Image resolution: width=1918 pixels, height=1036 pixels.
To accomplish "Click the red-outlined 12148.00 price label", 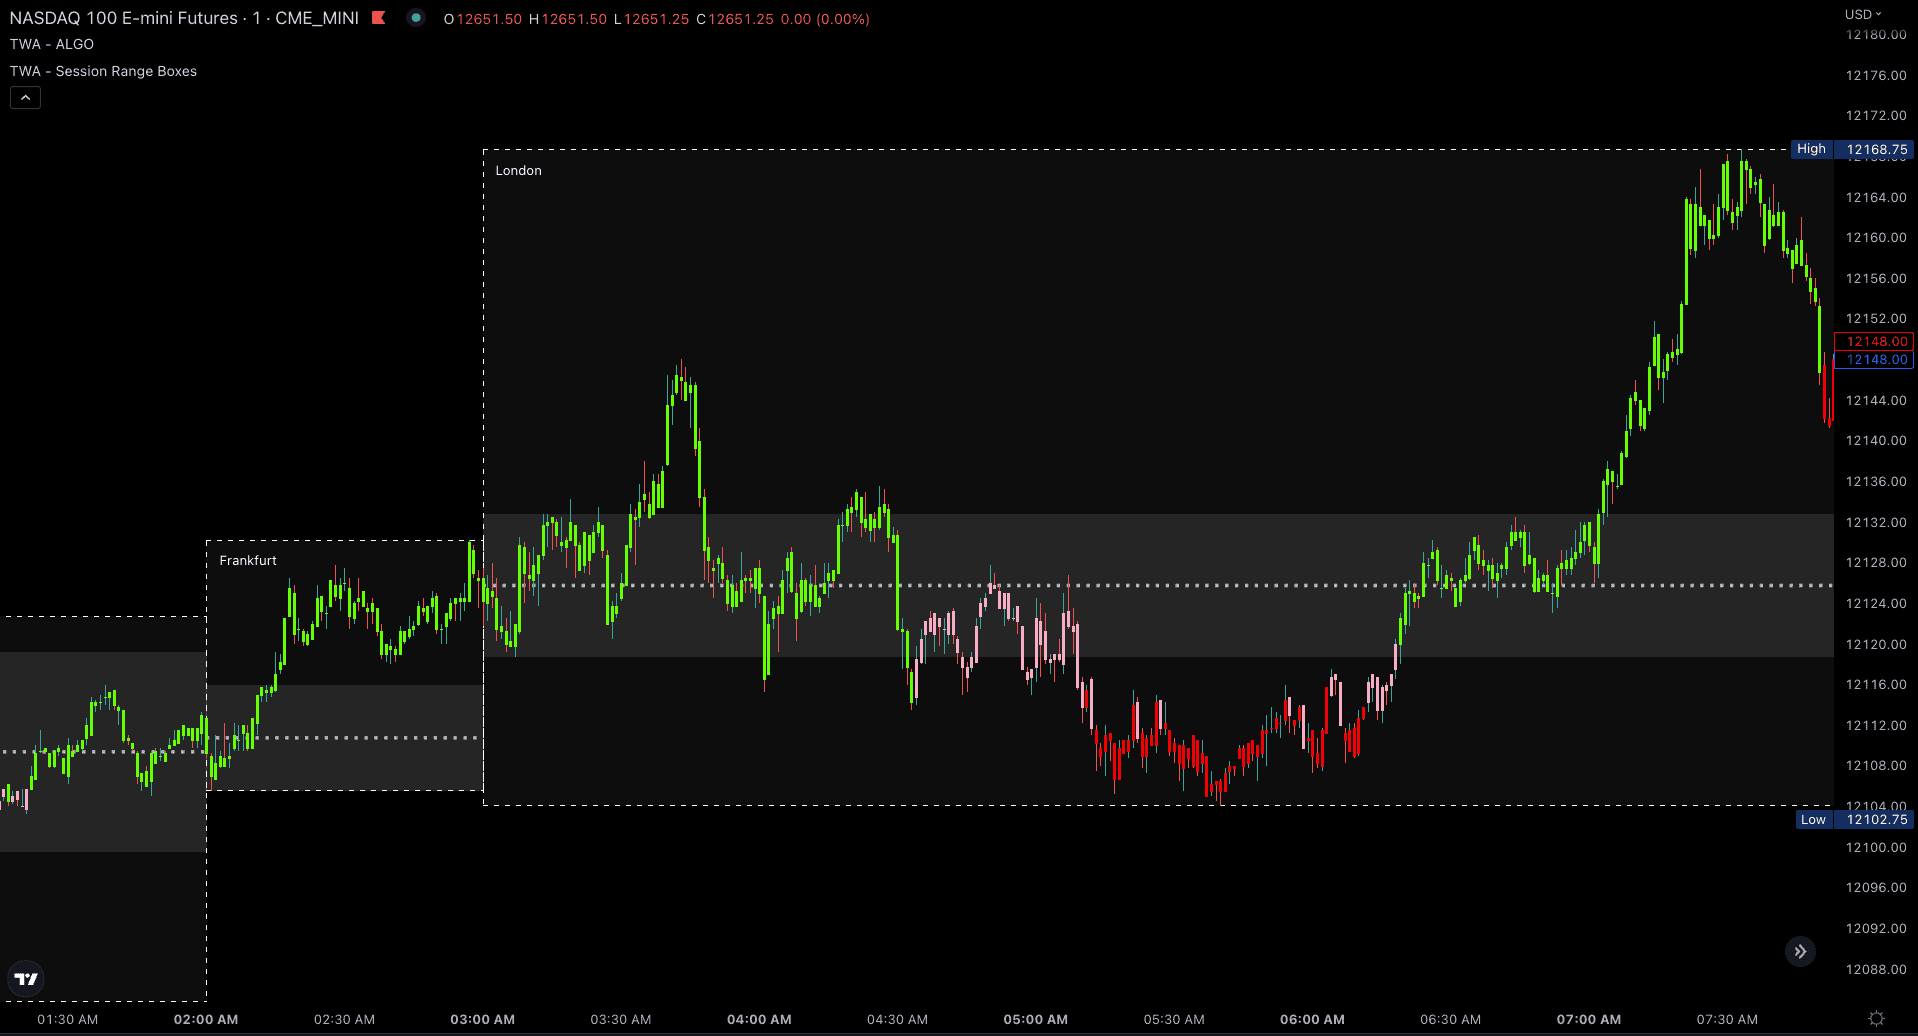I will (x=1875, y=341).
